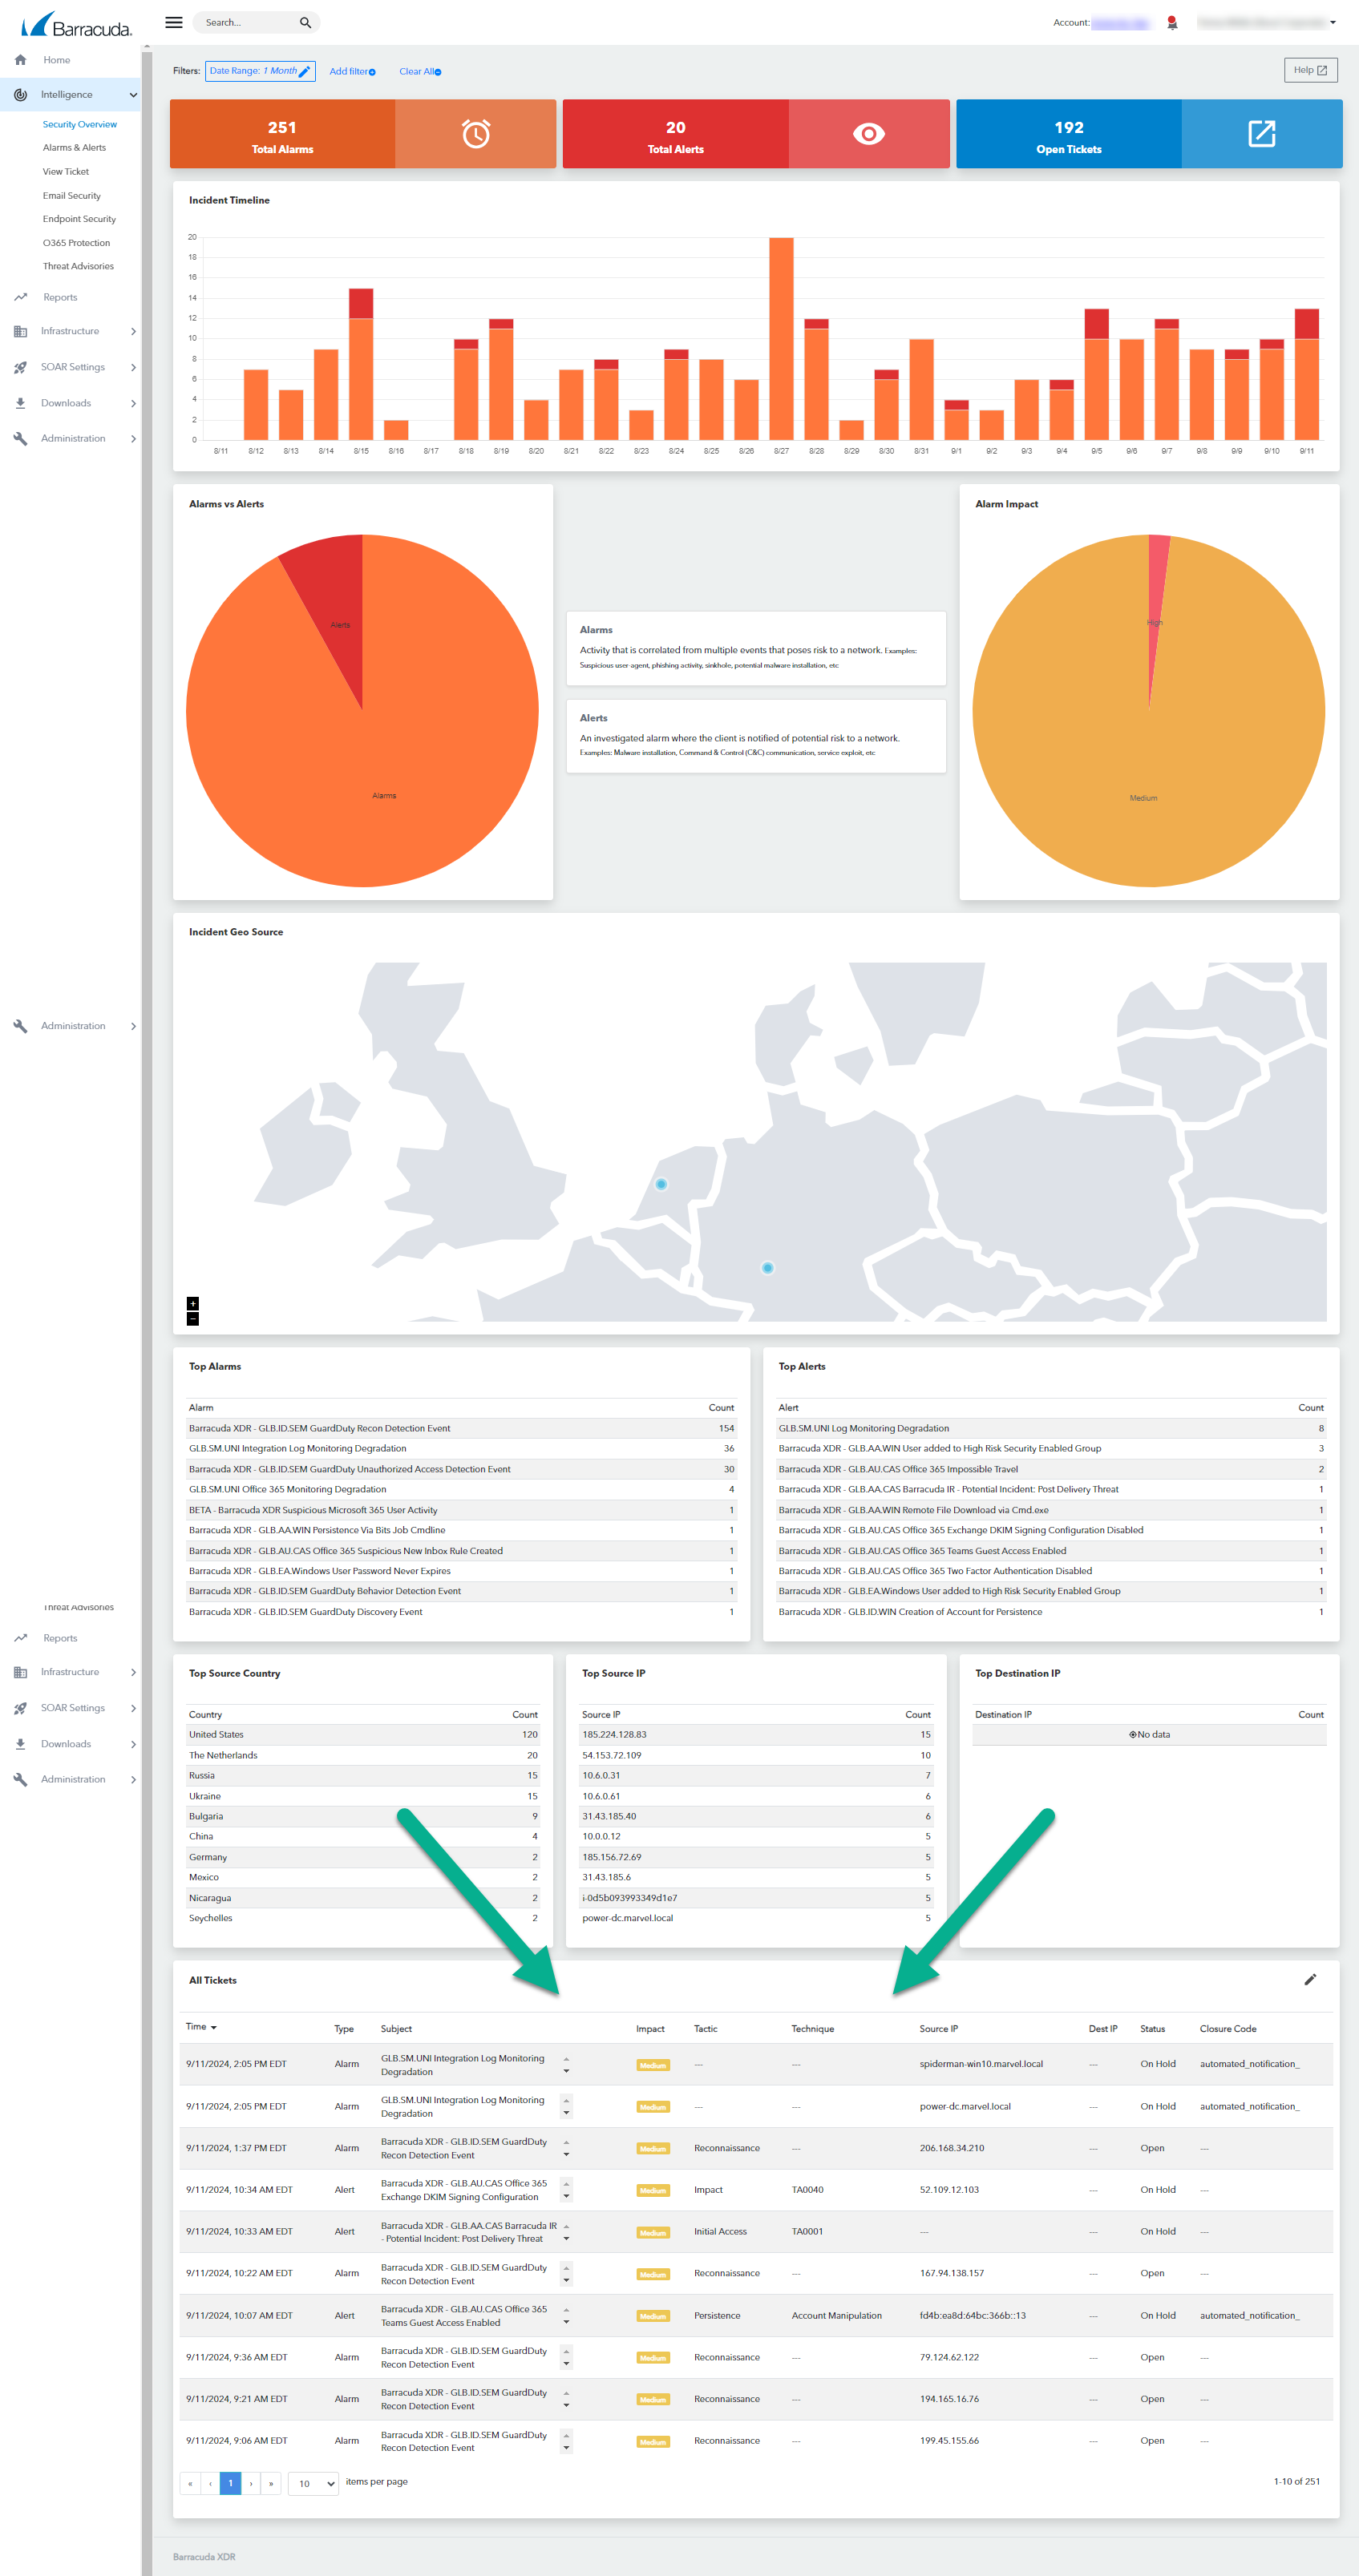The image size is (1359, 2576).
Task: Open the notification bell alerts
Action: pos(1172,22)
